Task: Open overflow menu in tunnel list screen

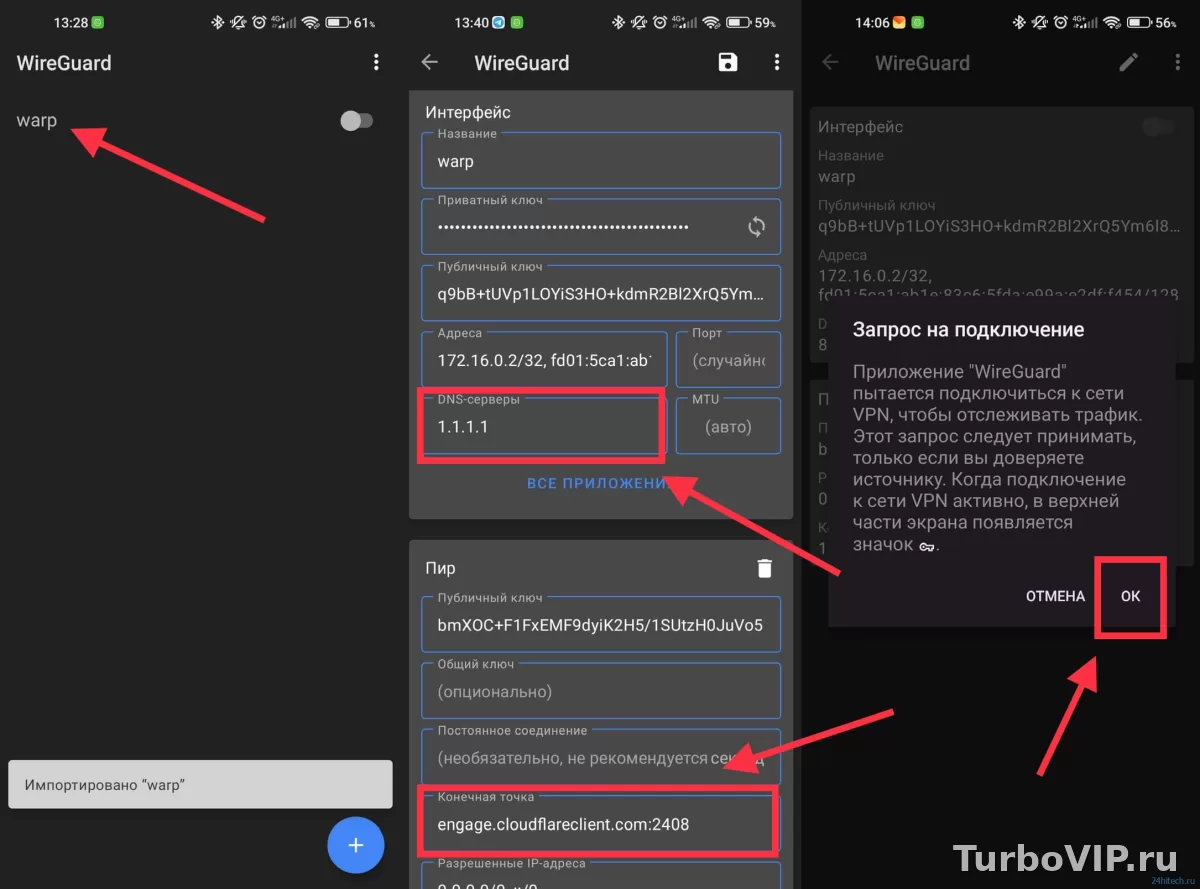Action: coord(376,63)
